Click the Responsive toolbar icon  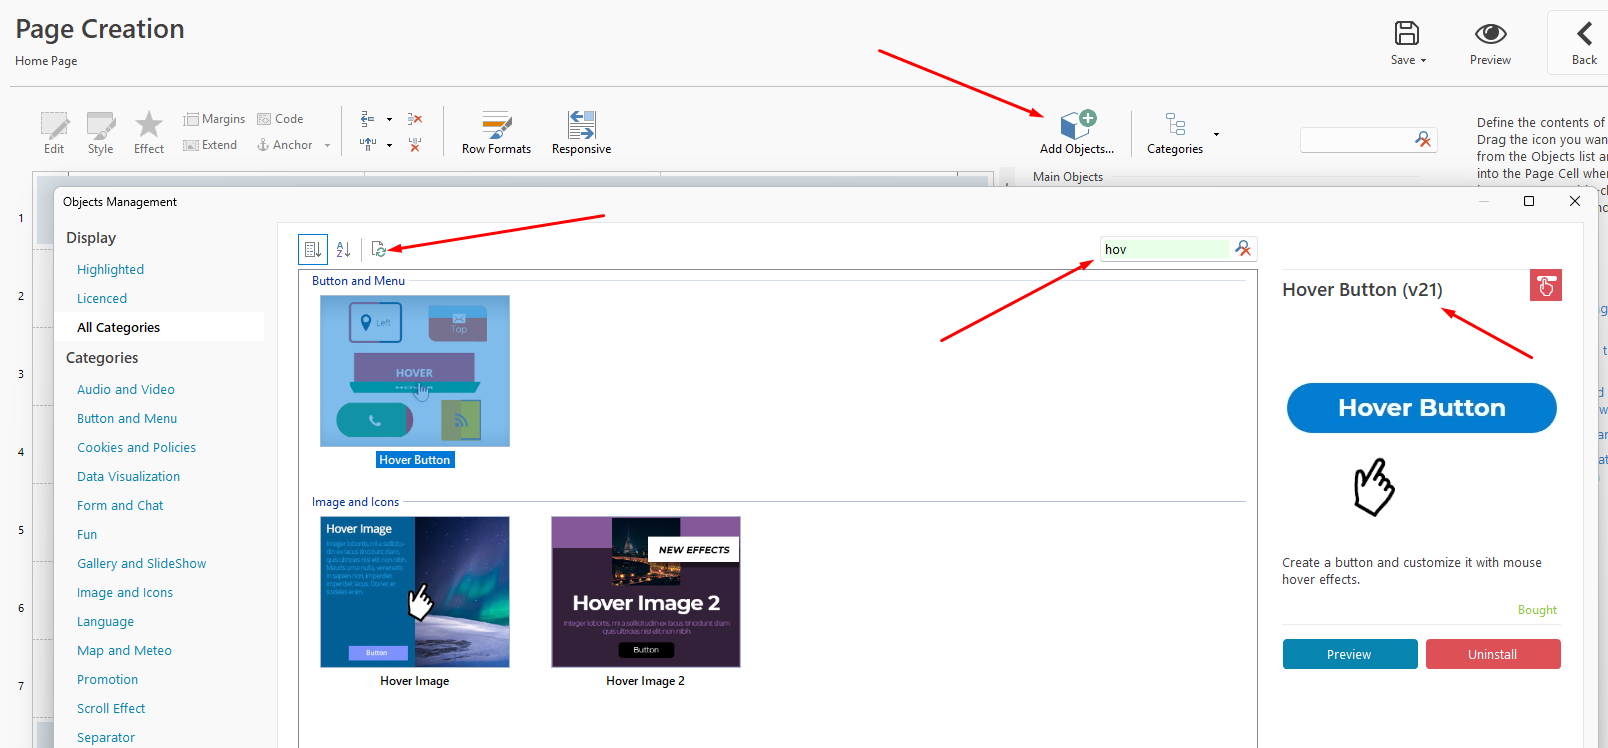tap(581, 132)
